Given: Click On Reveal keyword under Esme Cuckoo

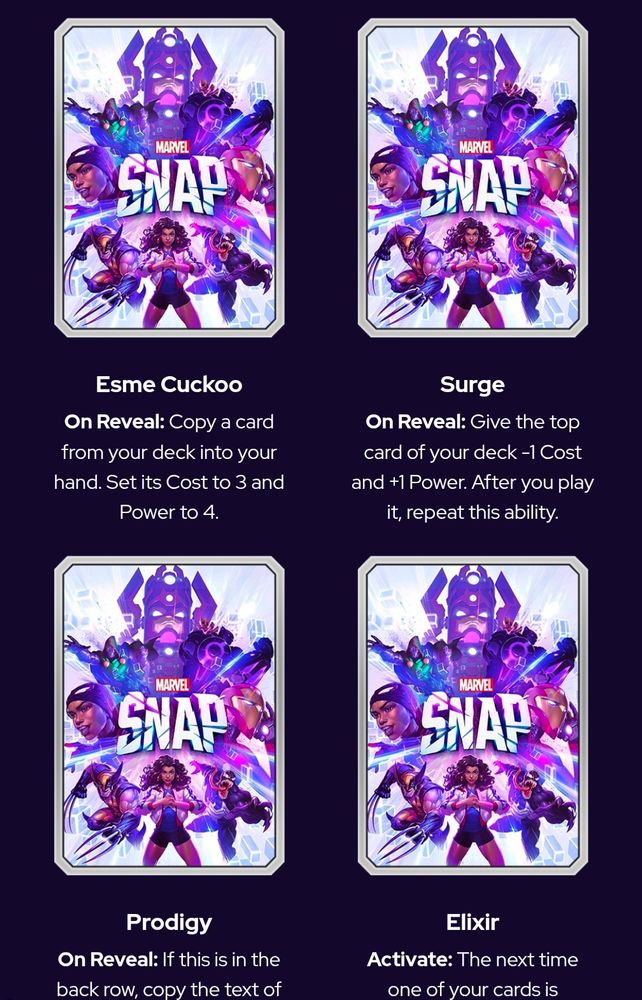Looking at the screenshot, I should click(114, 422).
